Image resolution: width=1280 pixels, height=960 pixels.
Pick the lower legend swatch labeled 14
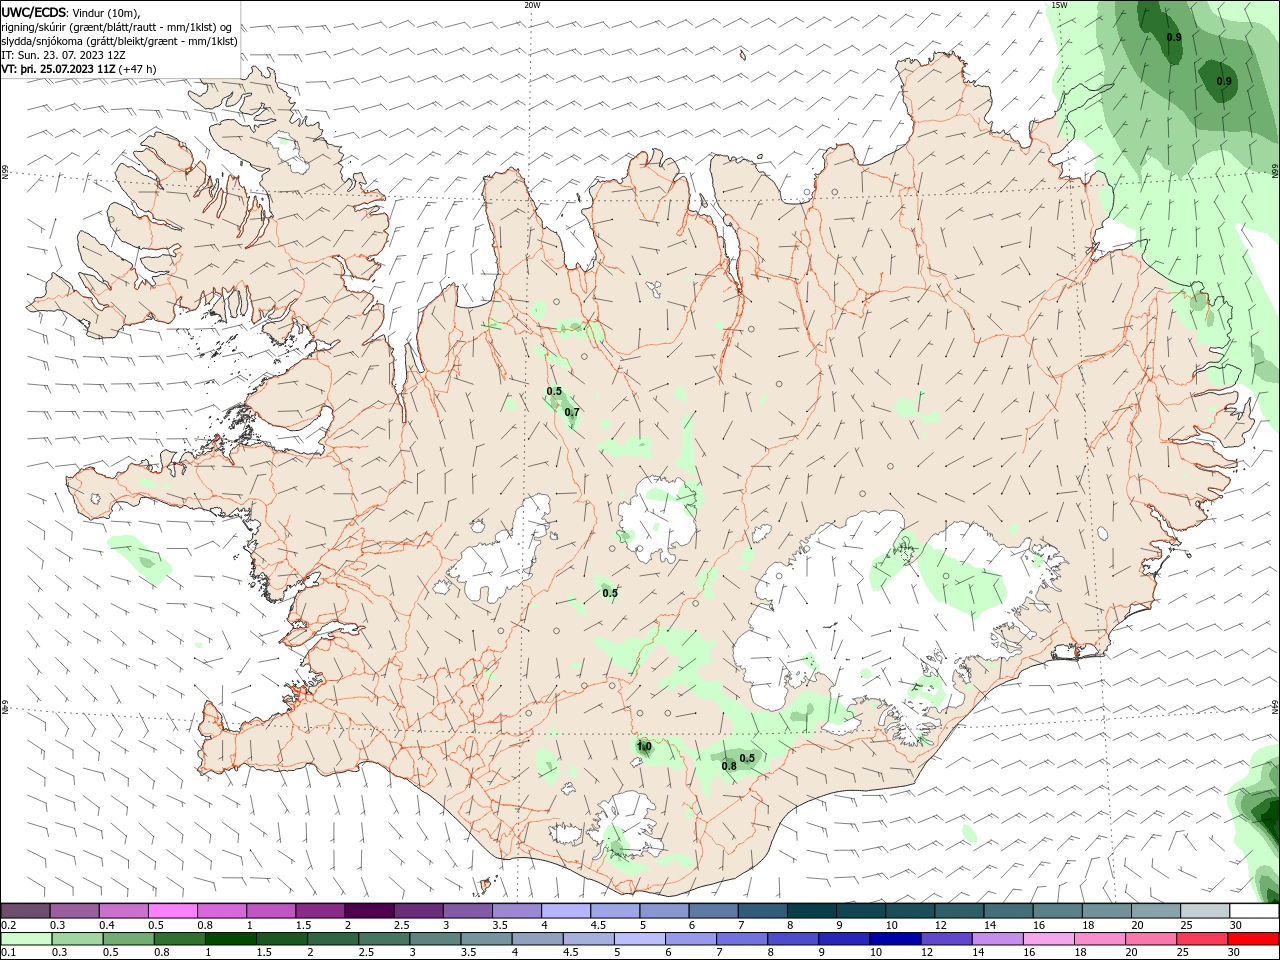pos(998,939)
